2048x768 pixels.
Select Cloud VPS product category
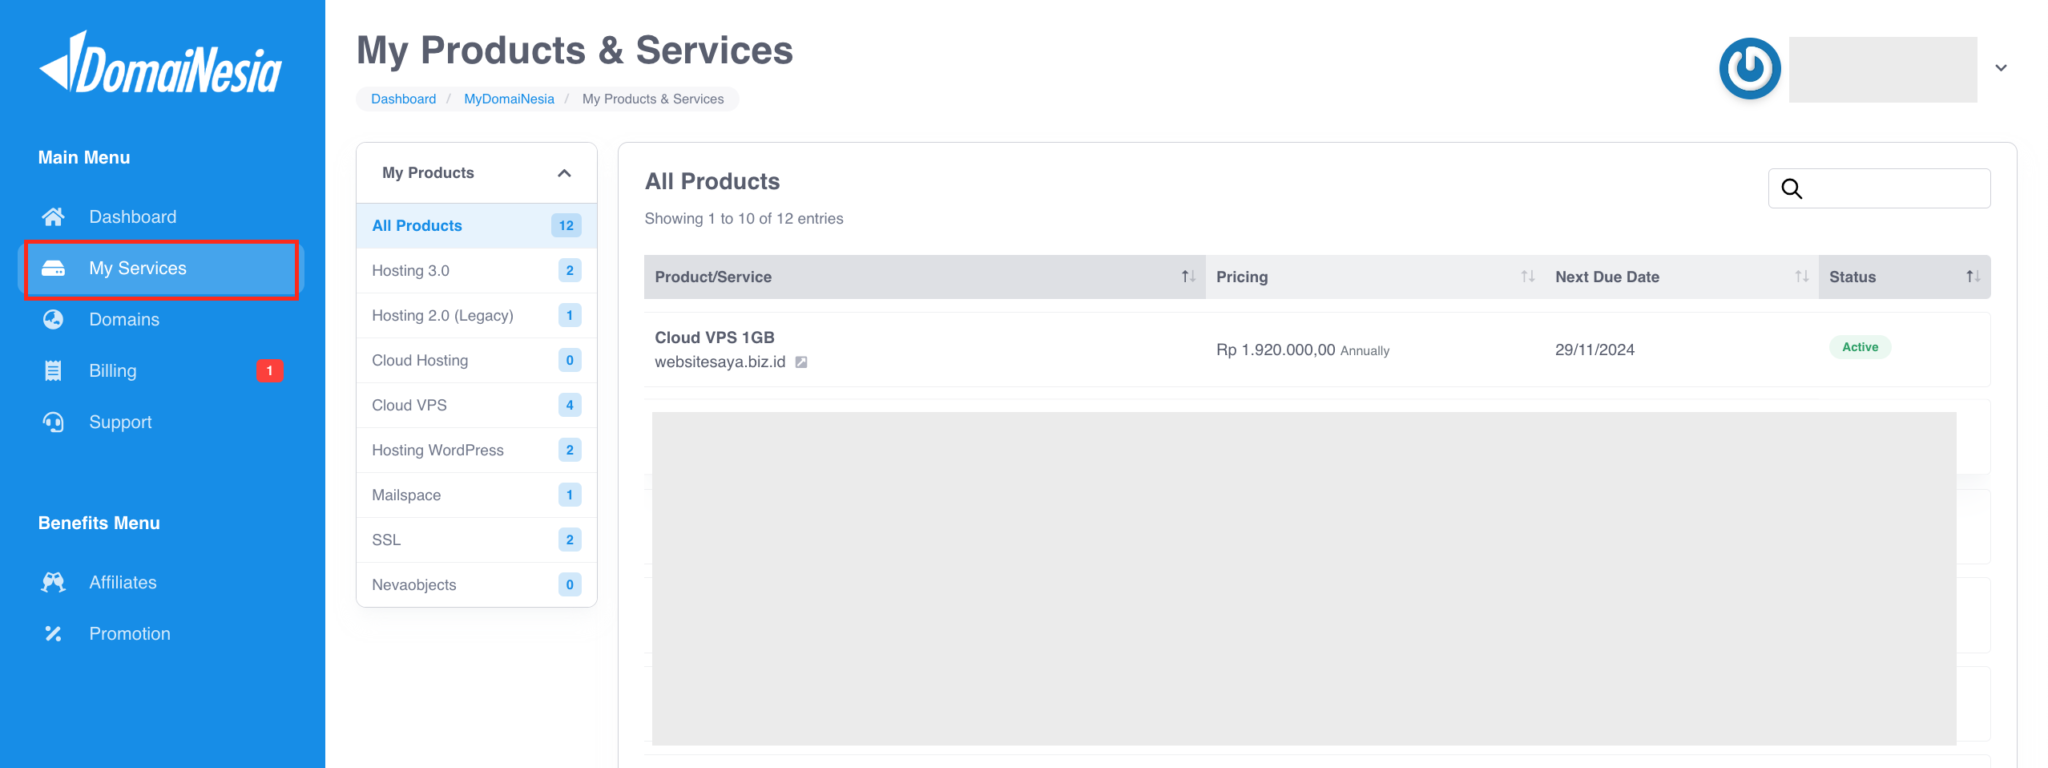click(x=409, y=405)
